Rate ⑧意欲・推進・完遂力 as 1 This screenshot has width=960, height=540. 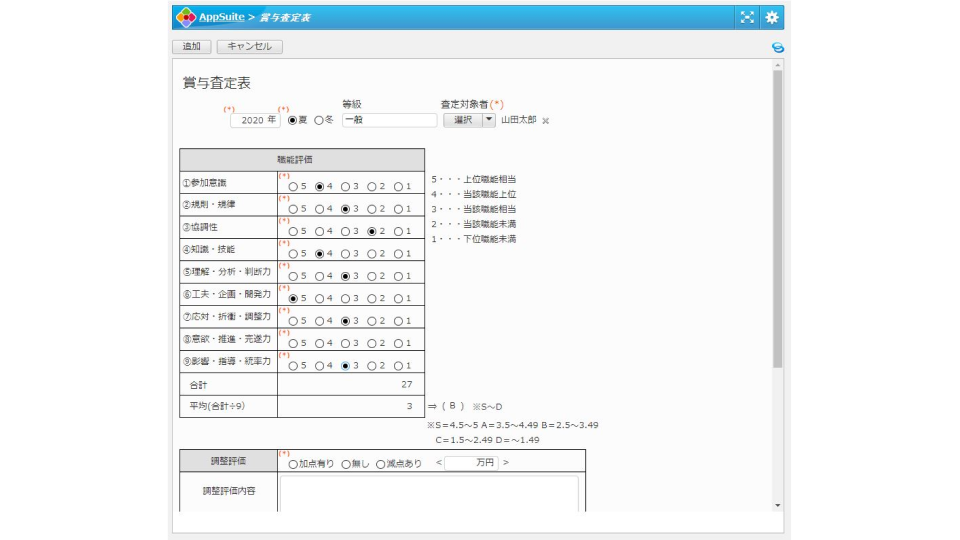(x=399, y=343)
